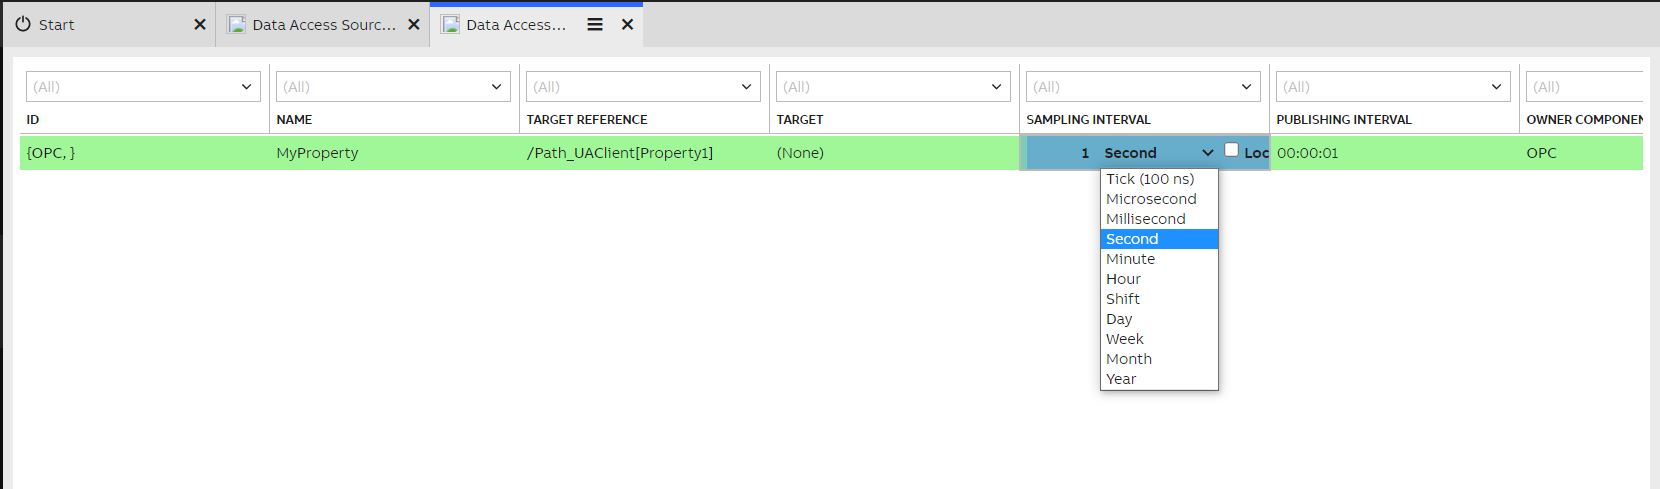Open the TARGET column filter dropdown
The image size is (1660, 489).
click(x=997, y=87)
